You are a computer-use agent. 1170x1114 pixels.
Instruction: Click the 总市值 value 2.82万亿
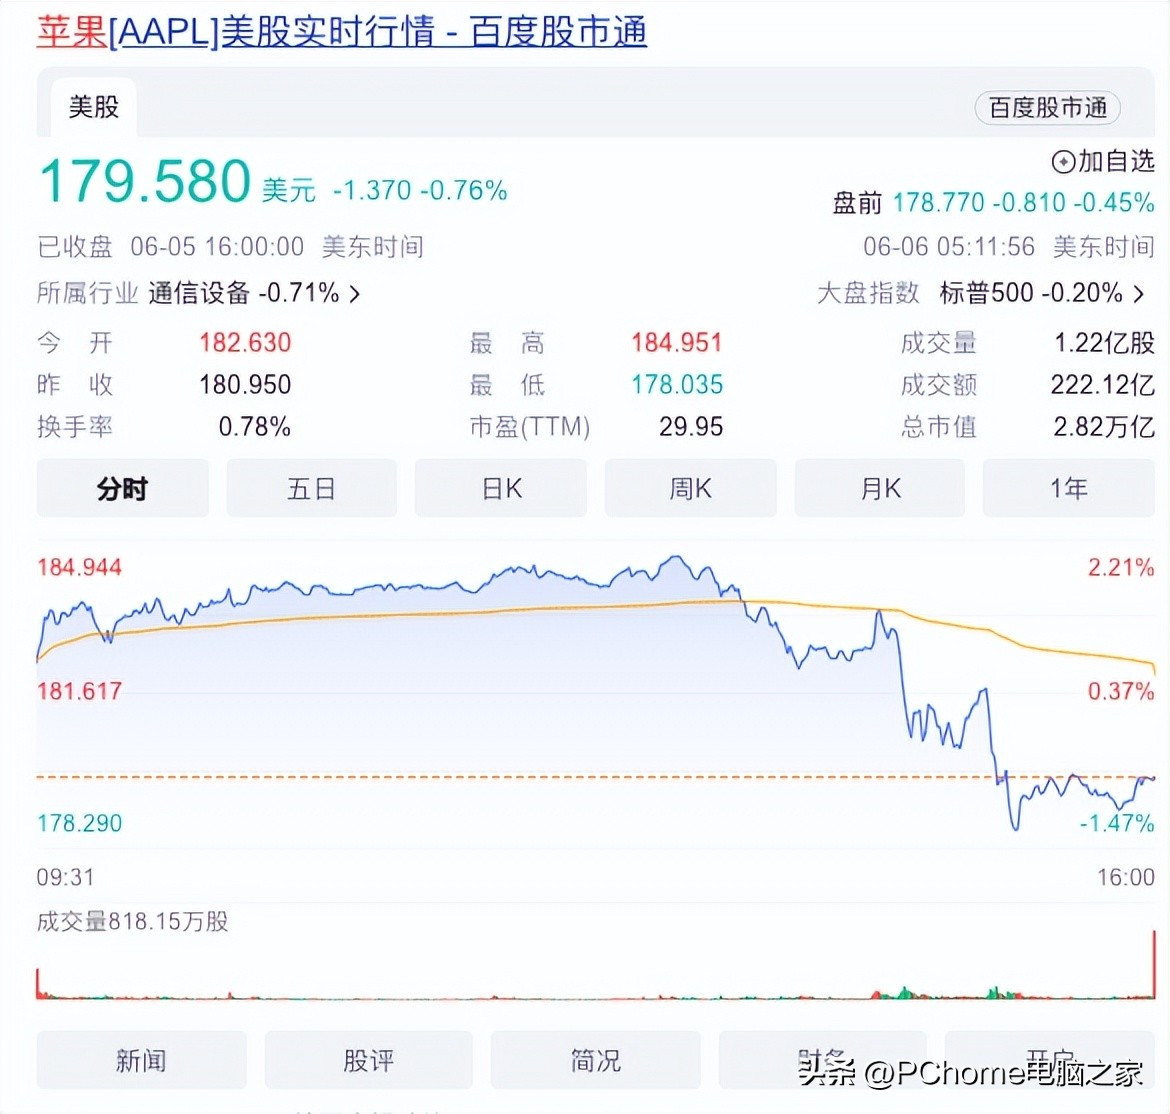pos(1104,427)
